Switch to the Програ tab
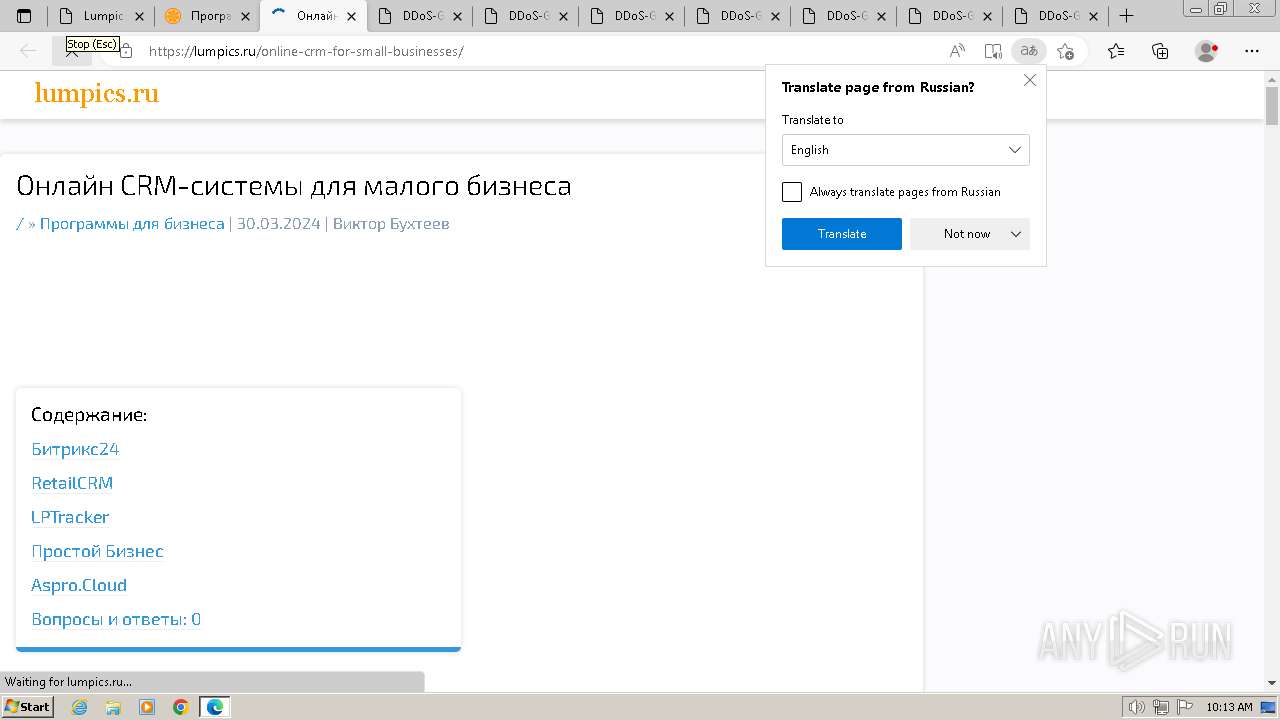Screen dimensions: 1280x720 (x=206, y=16)
